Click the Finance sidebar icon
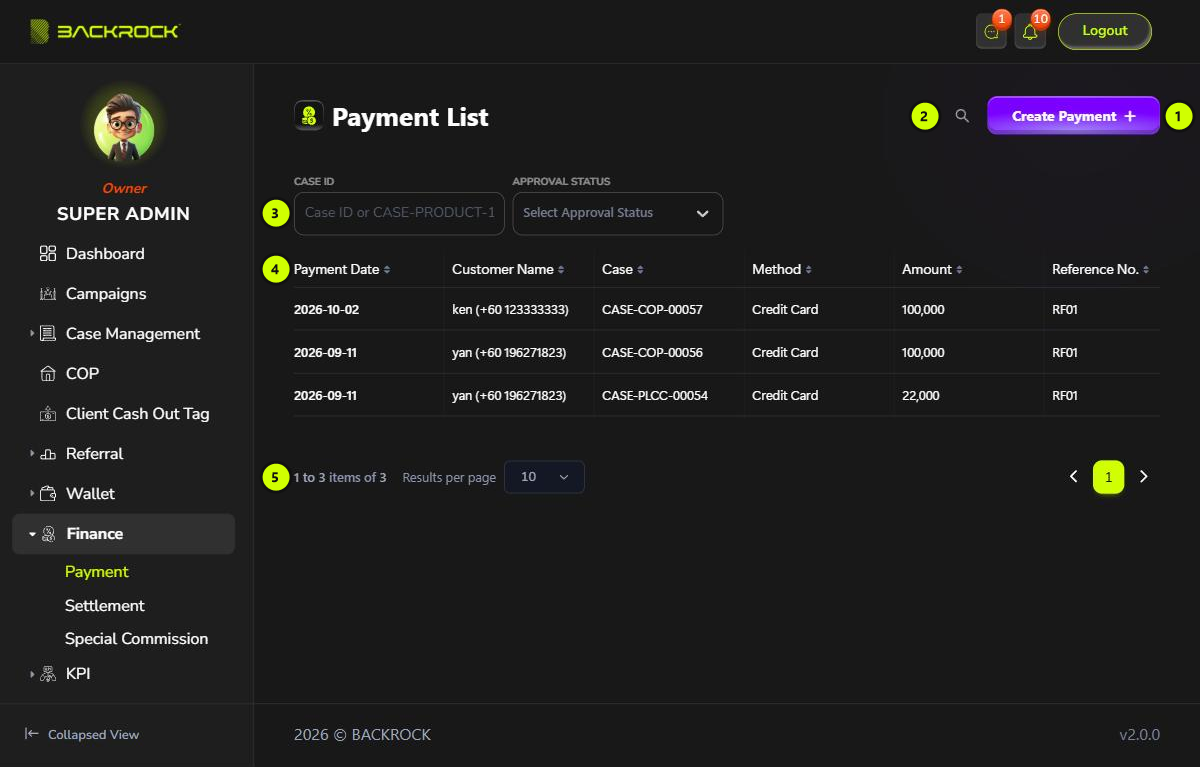The height and width of the screenshot is (767, 1200). pos(48,534)
